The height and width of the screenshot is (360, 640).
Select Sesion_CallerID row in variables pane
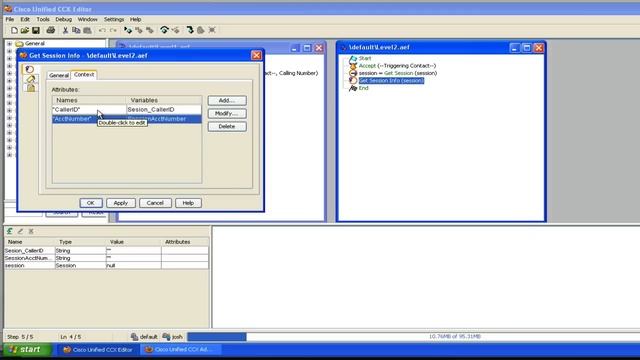coord(106,251)
